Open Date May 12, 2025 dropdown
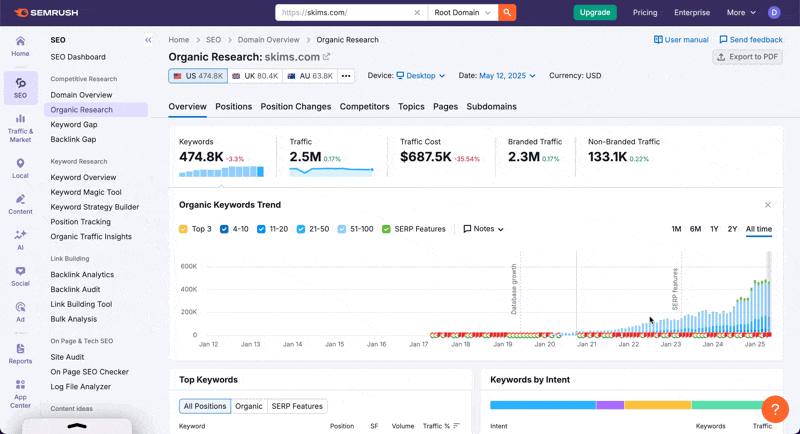 coord(507,75)
